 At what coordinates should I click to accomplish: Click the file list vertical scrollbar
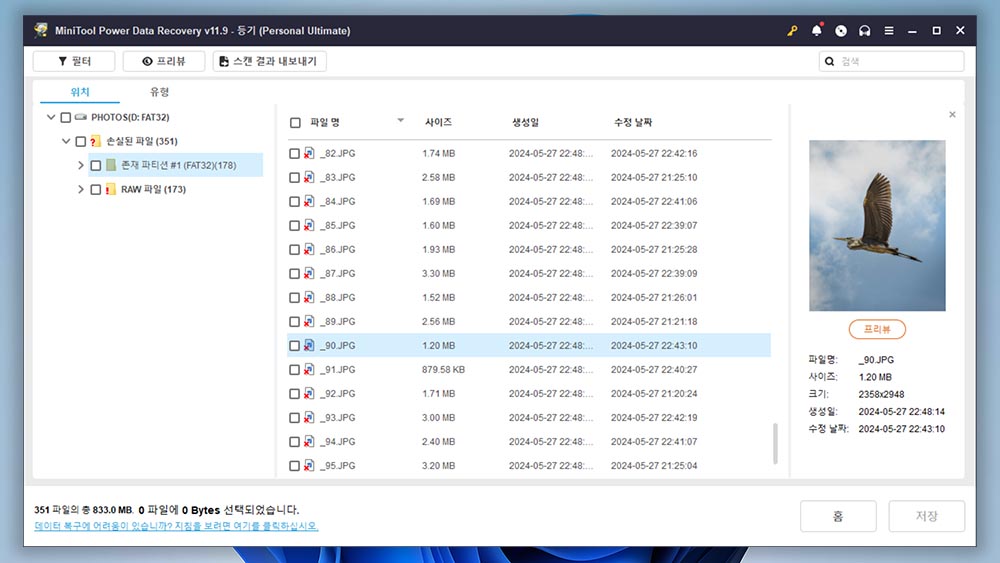776,444
